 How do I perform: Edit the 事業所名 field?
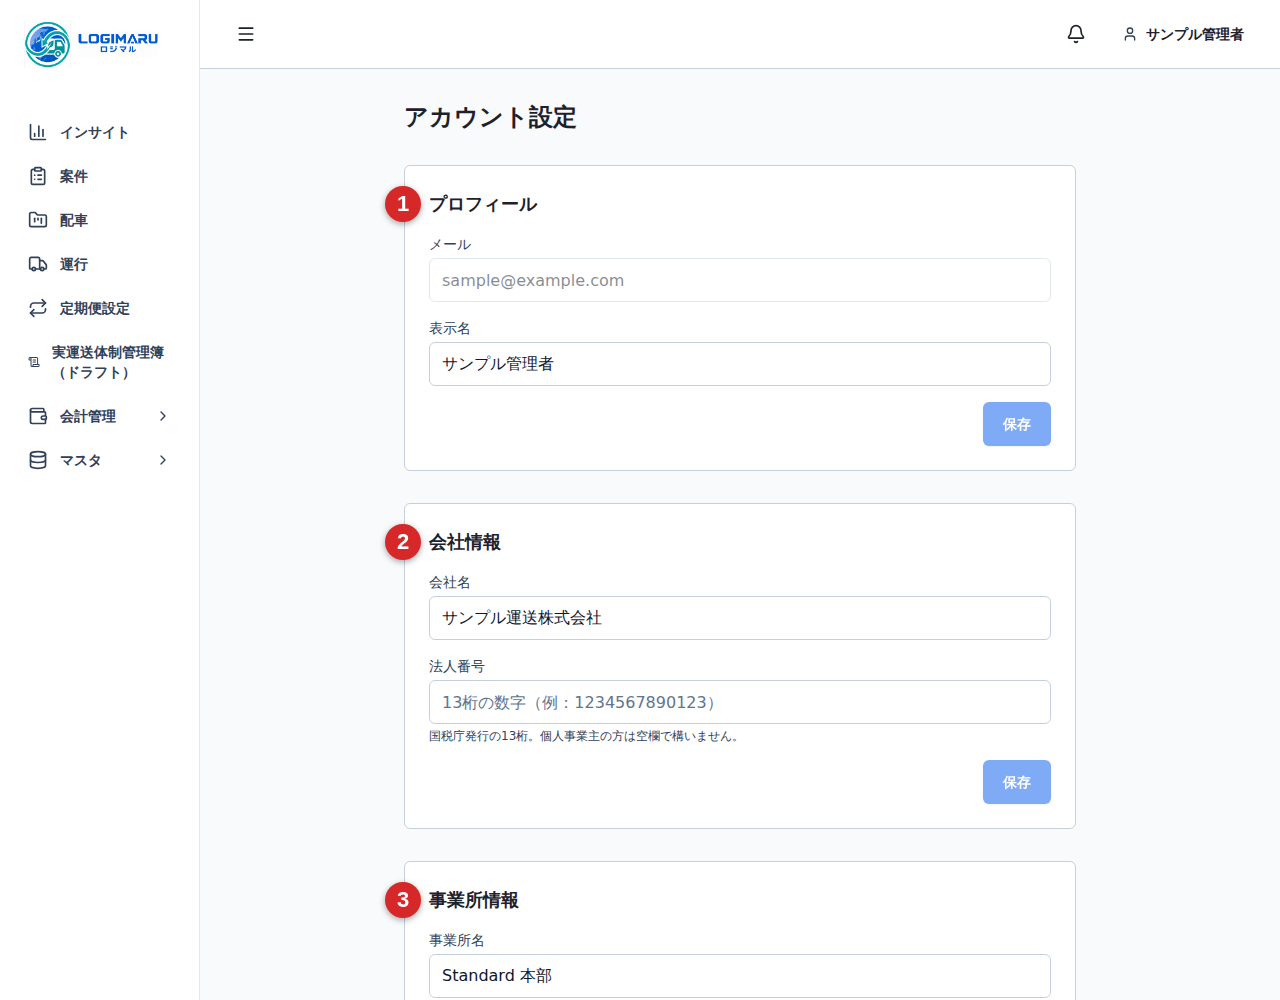[x=740, y=976]
